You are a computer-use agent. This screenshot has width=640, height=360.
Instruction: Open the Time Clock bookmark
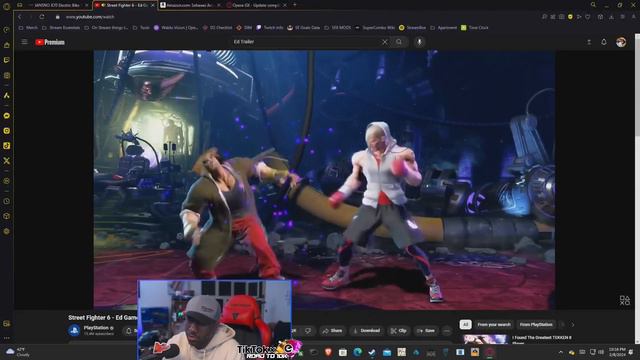[x=475, y=28]
